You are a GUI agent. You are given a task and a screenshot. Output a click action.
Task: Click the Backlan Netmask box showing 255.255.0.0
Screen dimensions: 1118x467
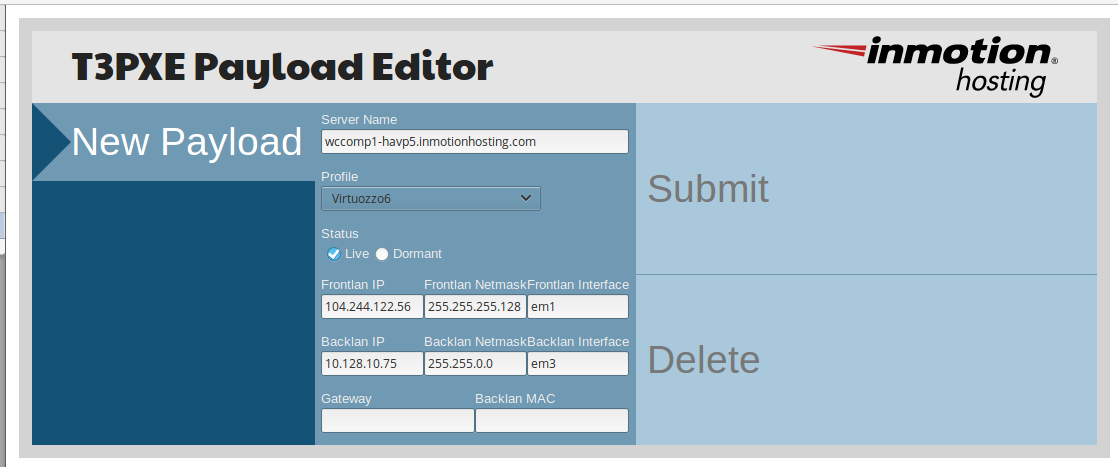click(474, 364)
